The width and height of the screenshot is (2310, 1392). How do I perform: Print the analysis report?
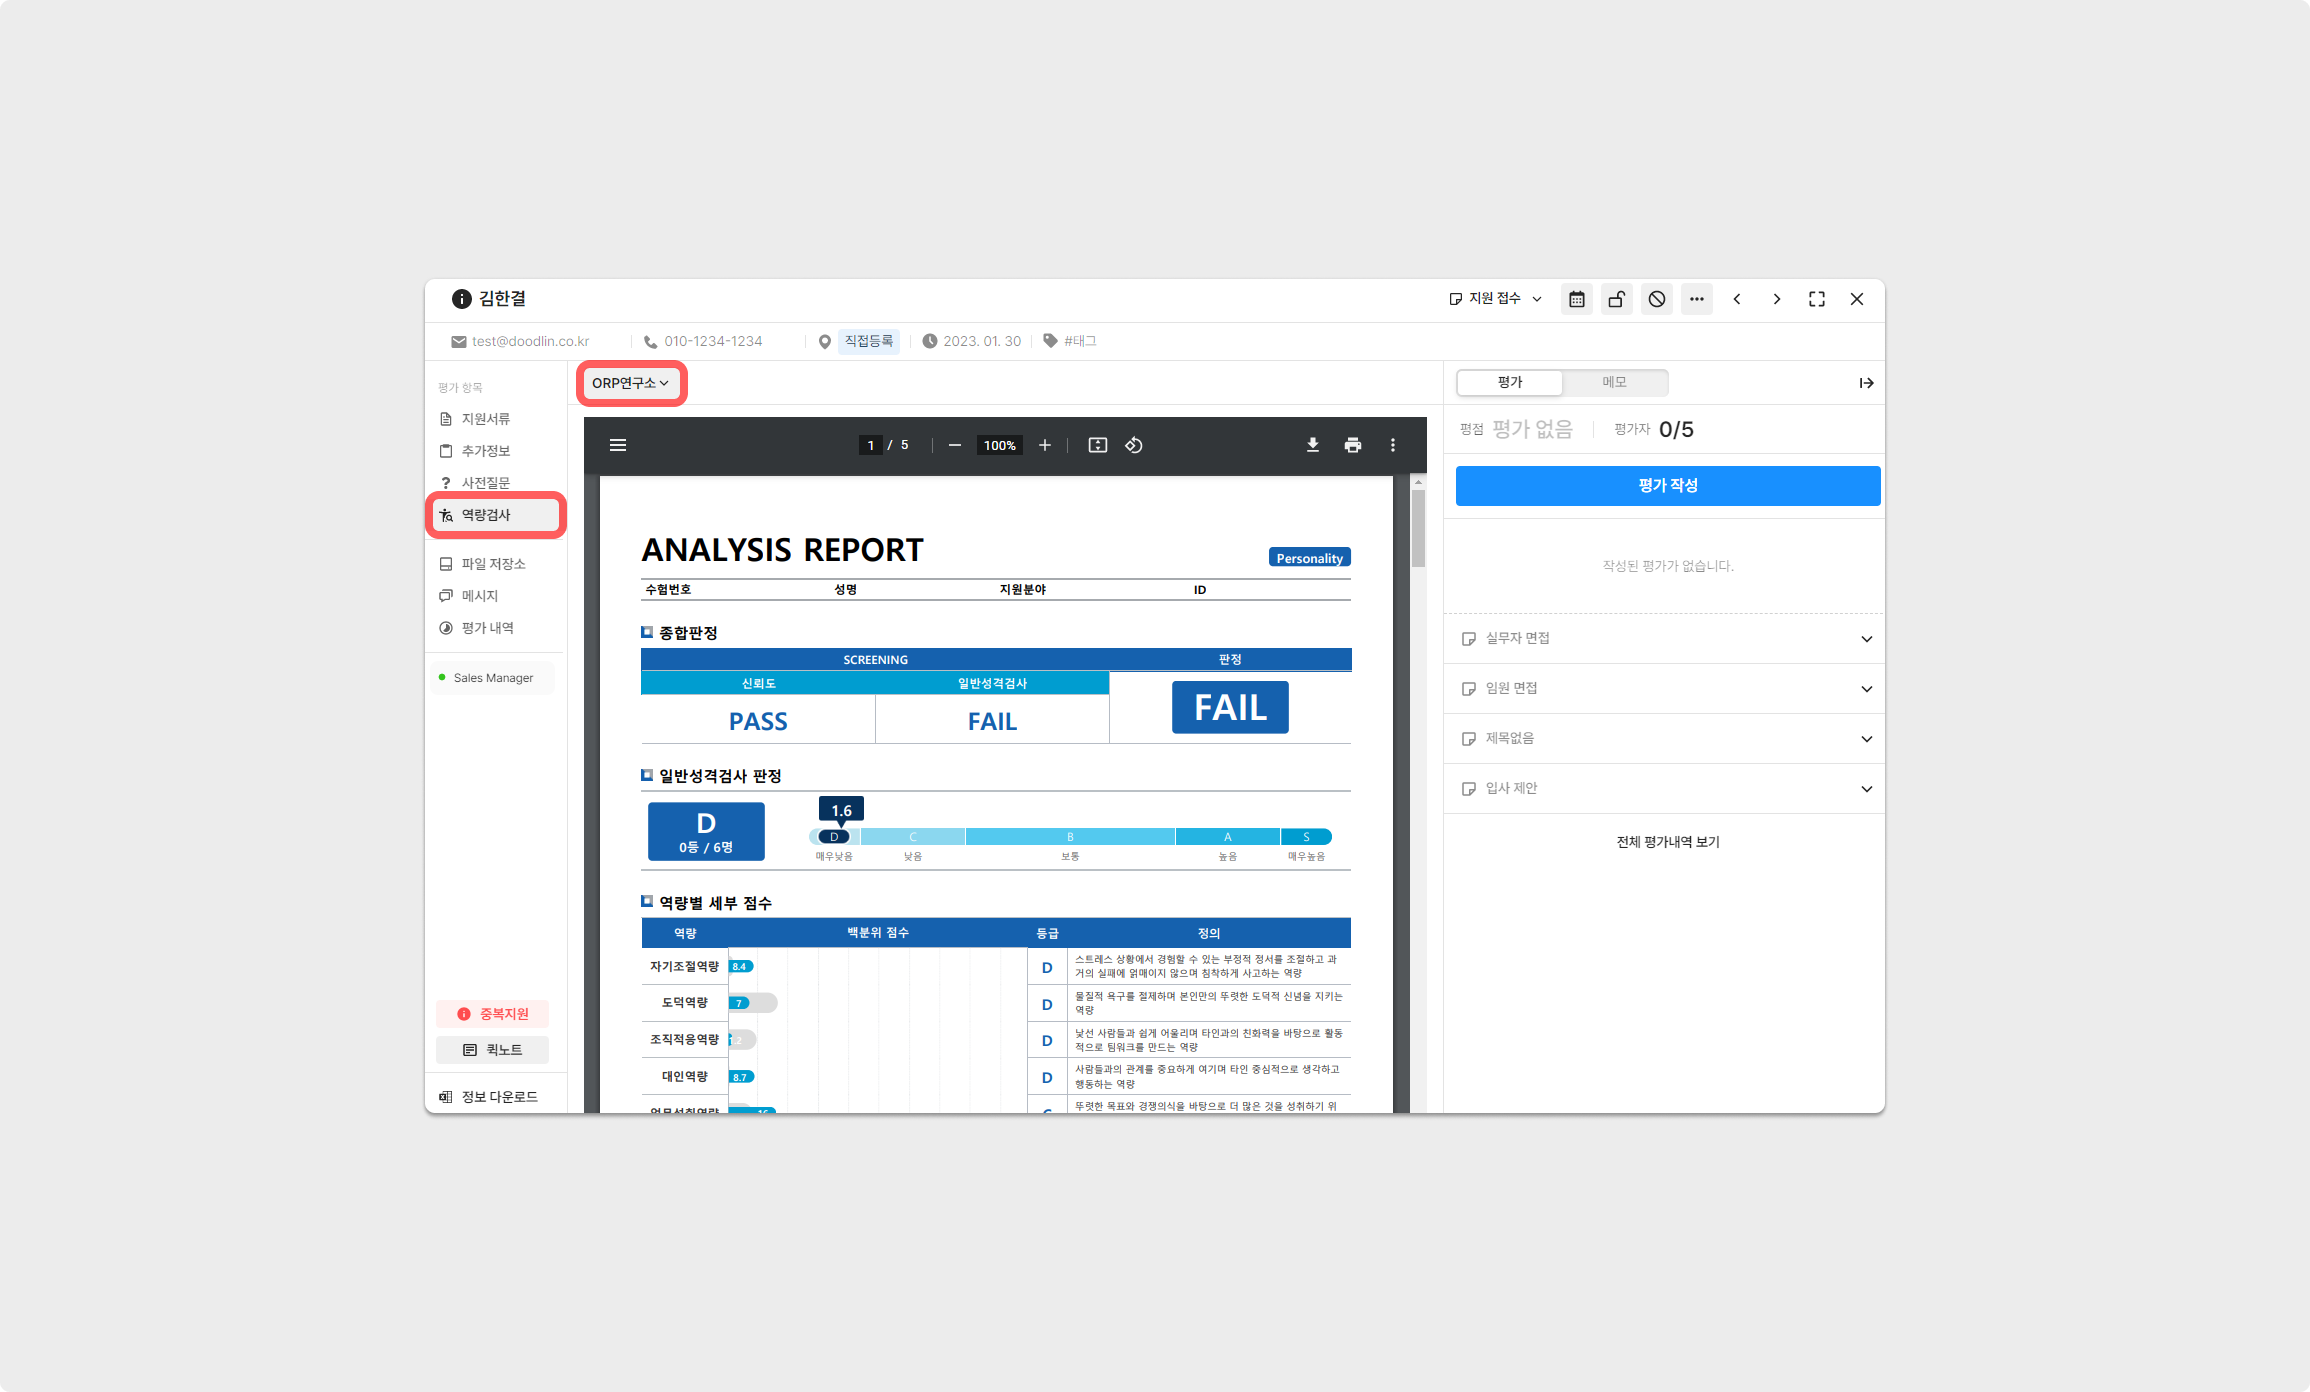point(1353,445)
